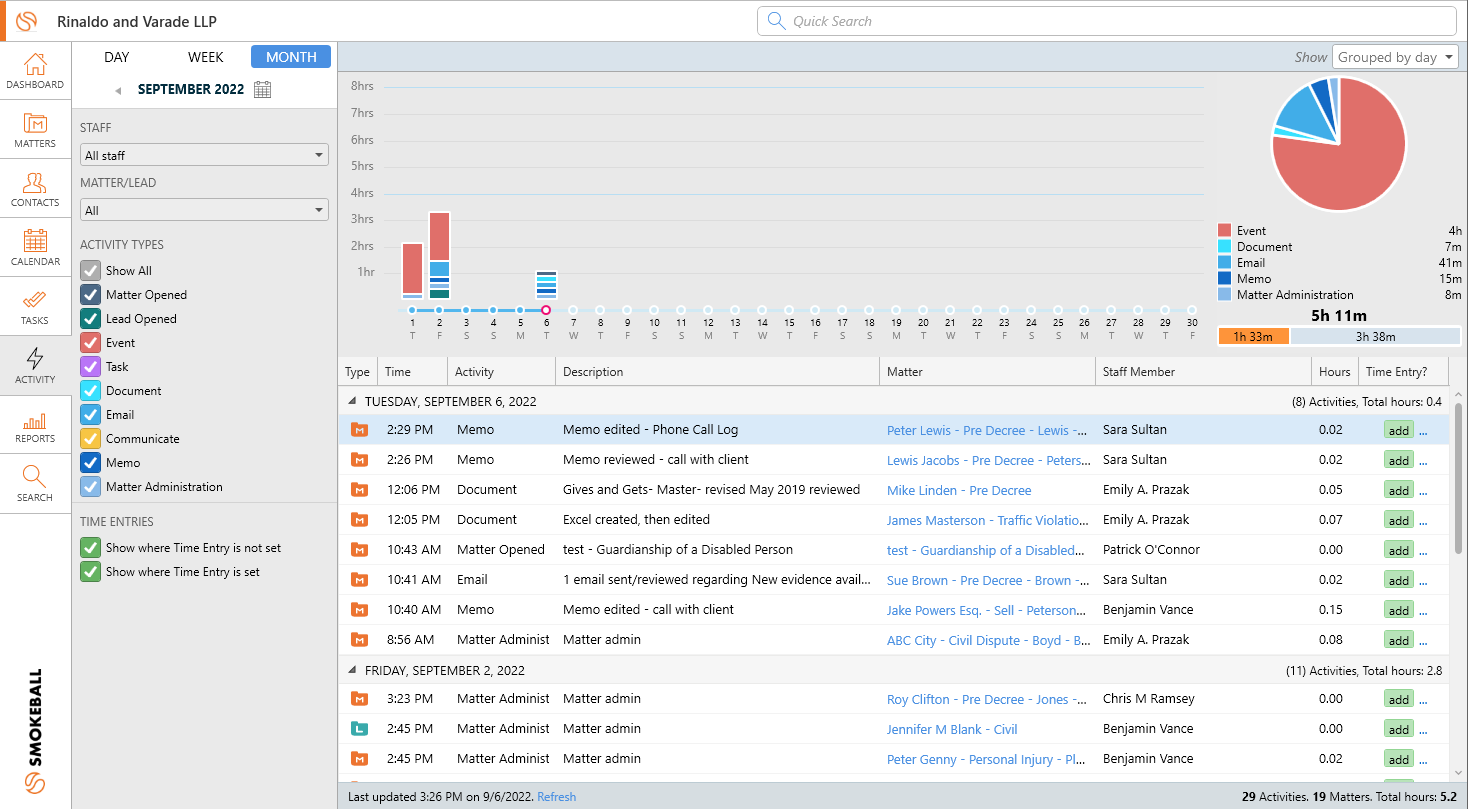Click the orange 1h 33m progress segment
This screenshot has height=809, width=1468.
tap(1253, 337)
